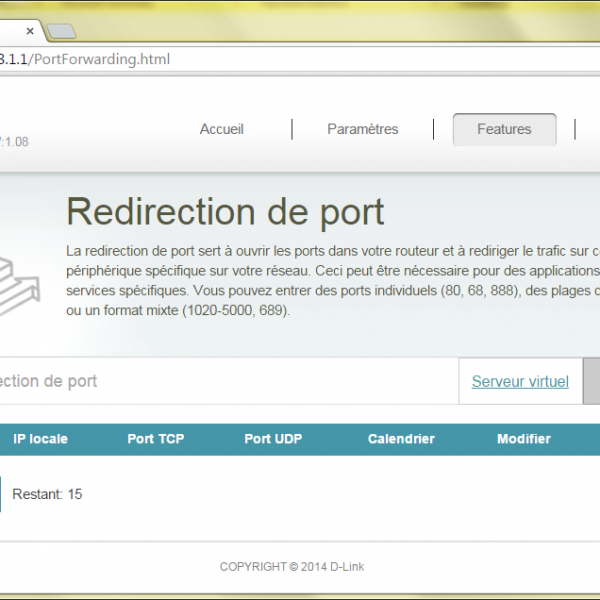
Task: Select the Port UDP column header
Action: 273,439
